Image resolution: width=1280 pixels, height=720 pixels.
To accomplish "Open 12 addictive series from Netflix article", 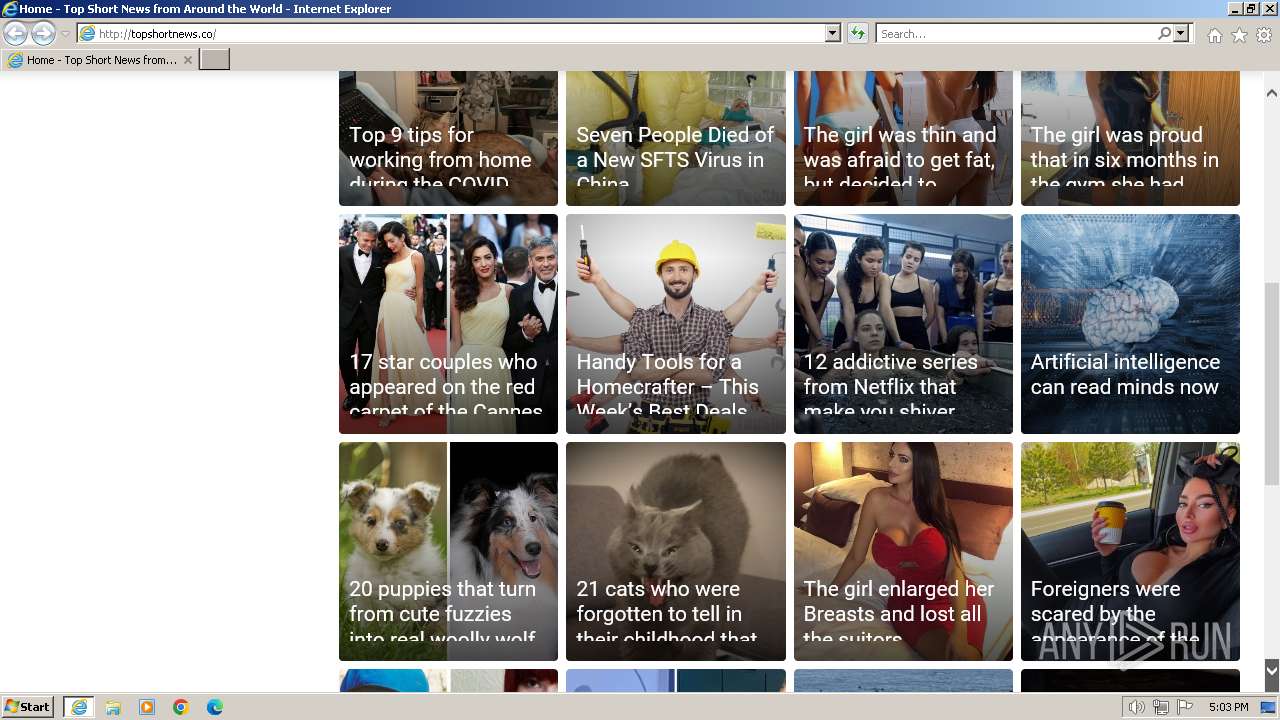I will point(903,324).
